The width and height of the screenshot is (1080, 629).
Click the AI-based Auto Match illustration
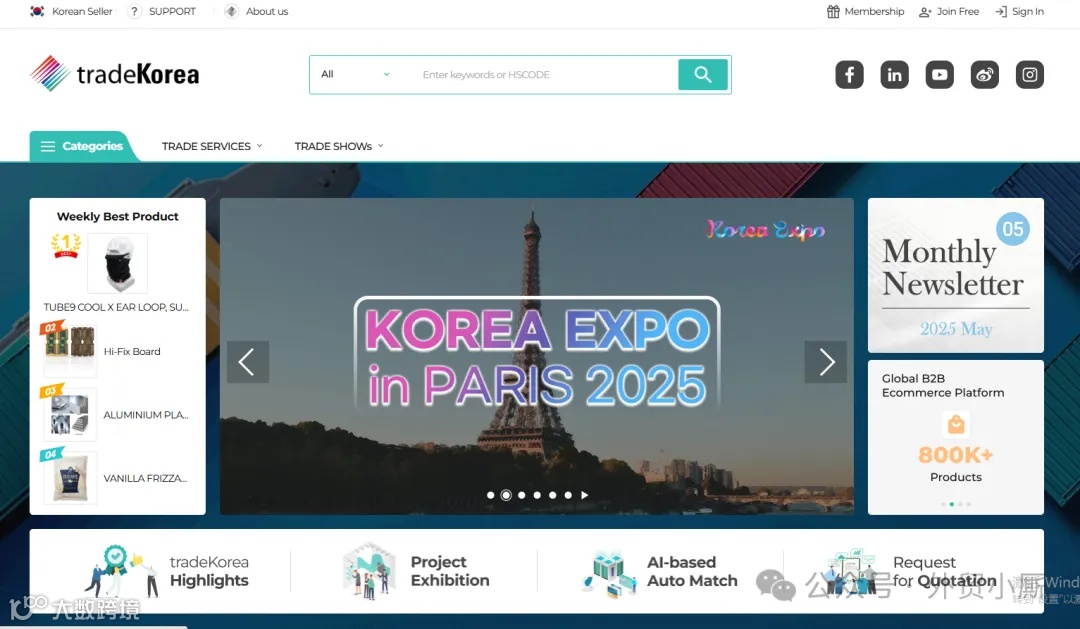click(609, 572)
